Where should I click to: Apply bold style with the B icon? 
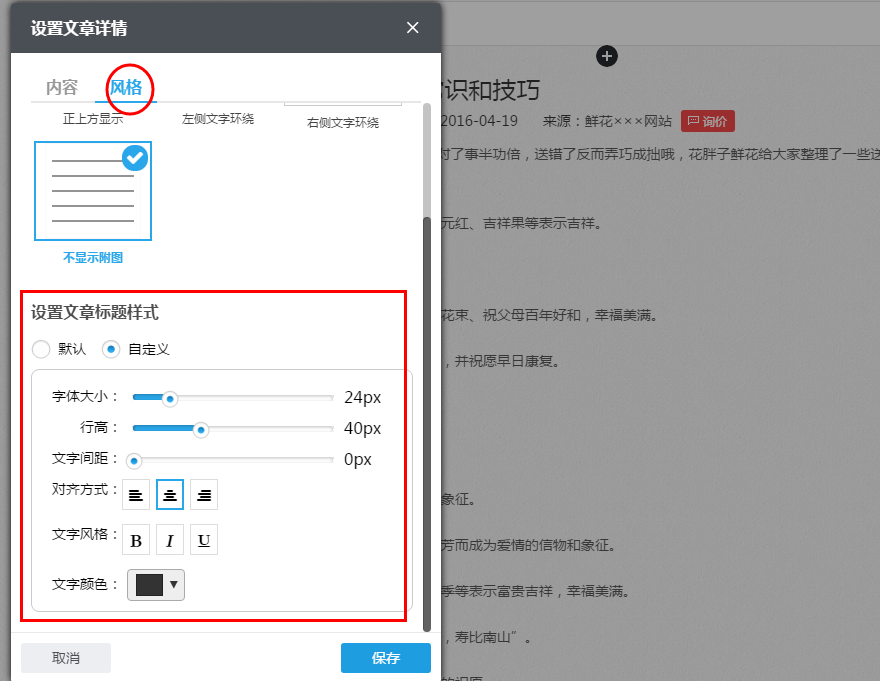click(136, 539)
